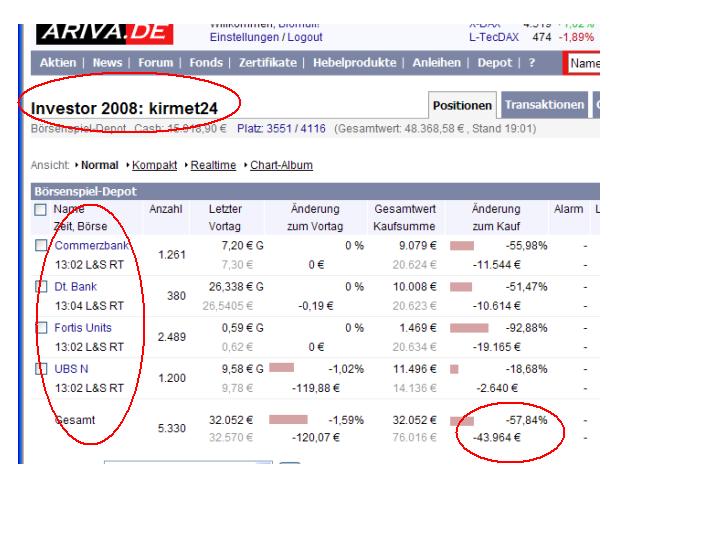Select the -19.165 € loss for Fortis Units
The width and height of the screenshot is (720, 540).
tap(496, 347)
